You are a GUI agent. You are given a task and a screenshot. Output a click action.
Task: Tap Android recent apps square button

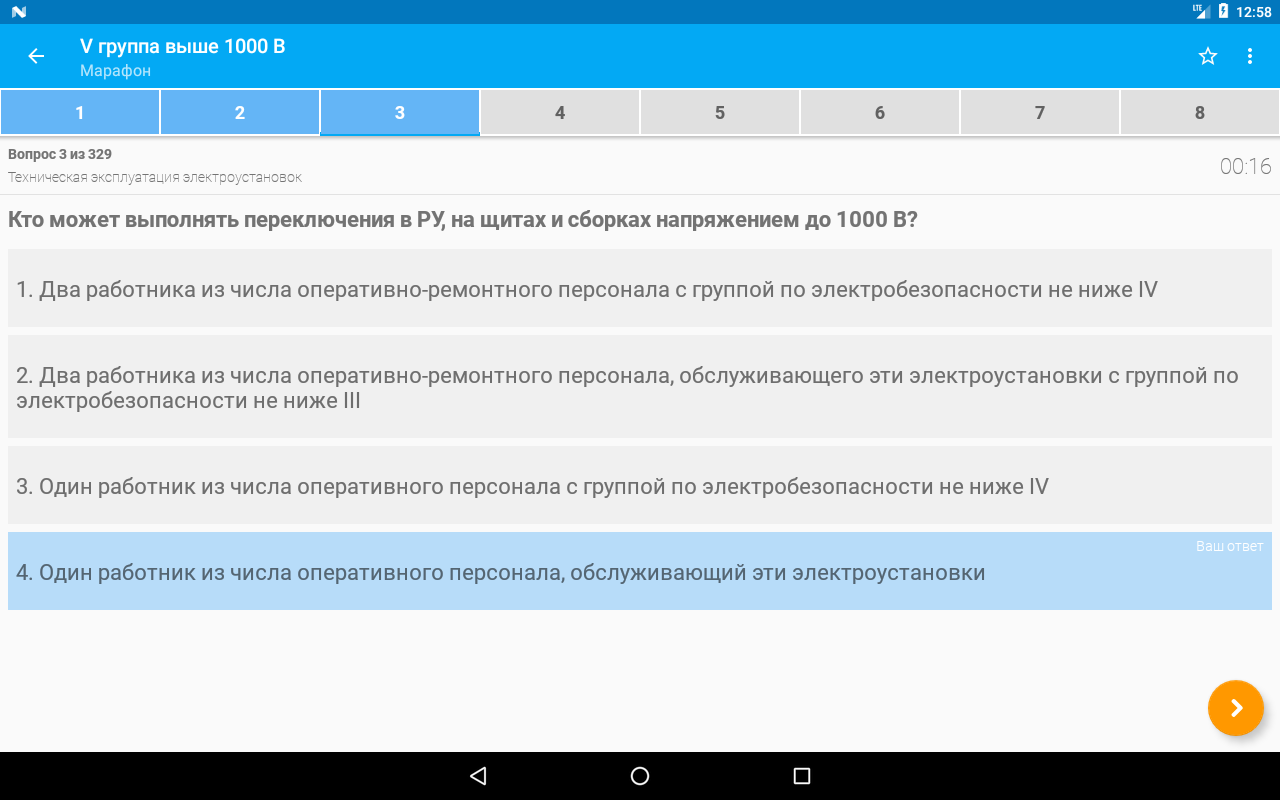click(x=801, y=776)
